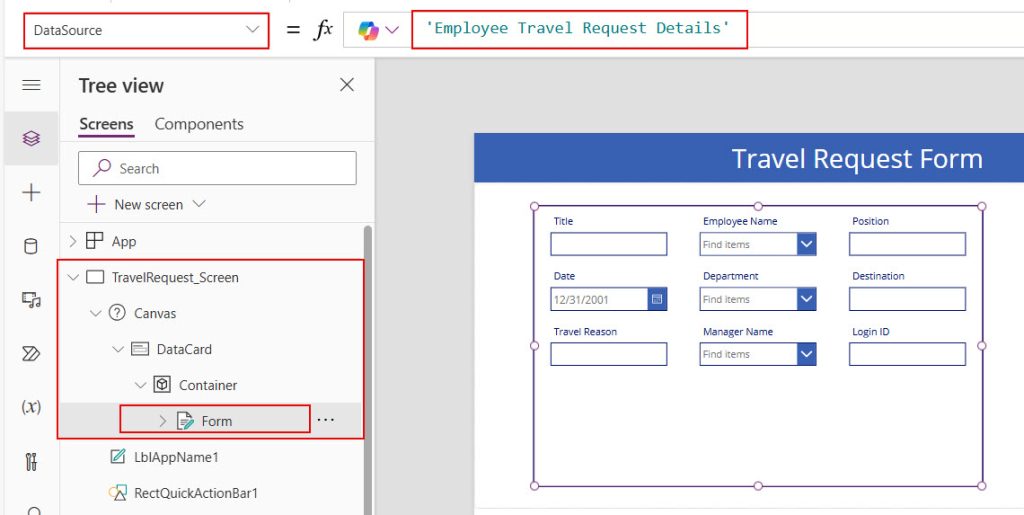Click the tree view Search box
Viewport: 1024px width, 515px height.
(217, 168)
